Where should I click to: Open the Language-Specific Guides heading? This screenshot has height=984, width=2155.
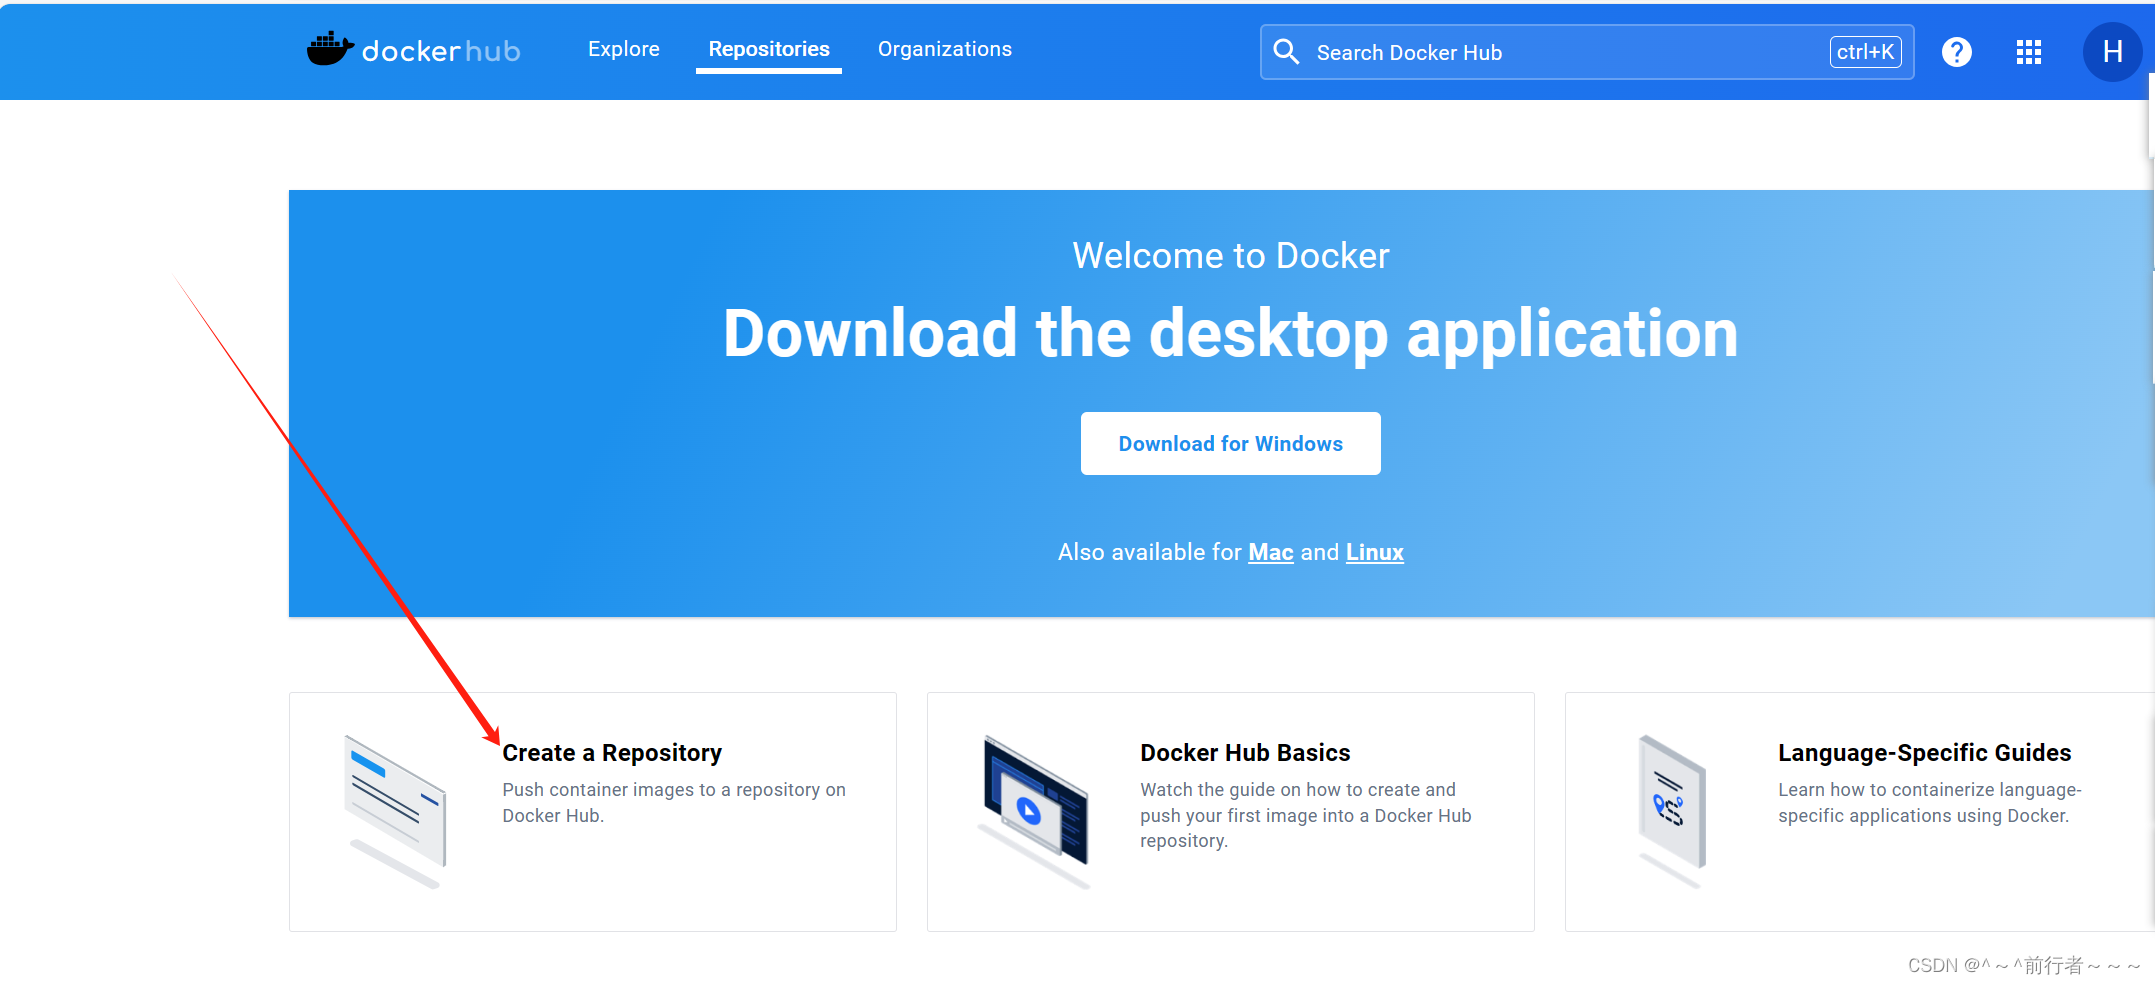tap(1924, 753)
